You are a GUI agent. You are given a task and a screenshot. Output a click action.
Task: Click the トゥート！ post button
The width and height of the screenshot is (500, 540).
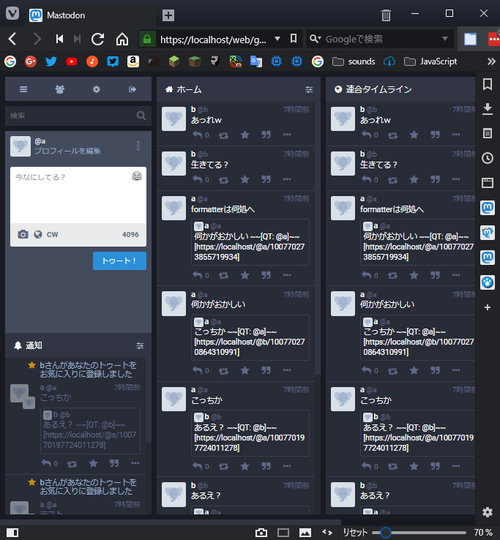tap(119, 261)
